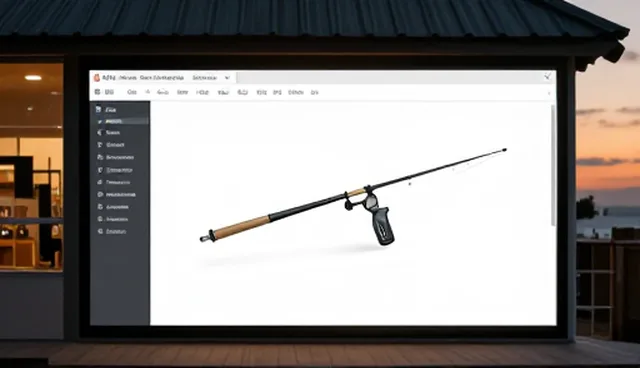Image resolution: width=640 pixels, height=368 pixels.
Task: Open the overflow dots ending the toolbar row
Action: (549, 93)
